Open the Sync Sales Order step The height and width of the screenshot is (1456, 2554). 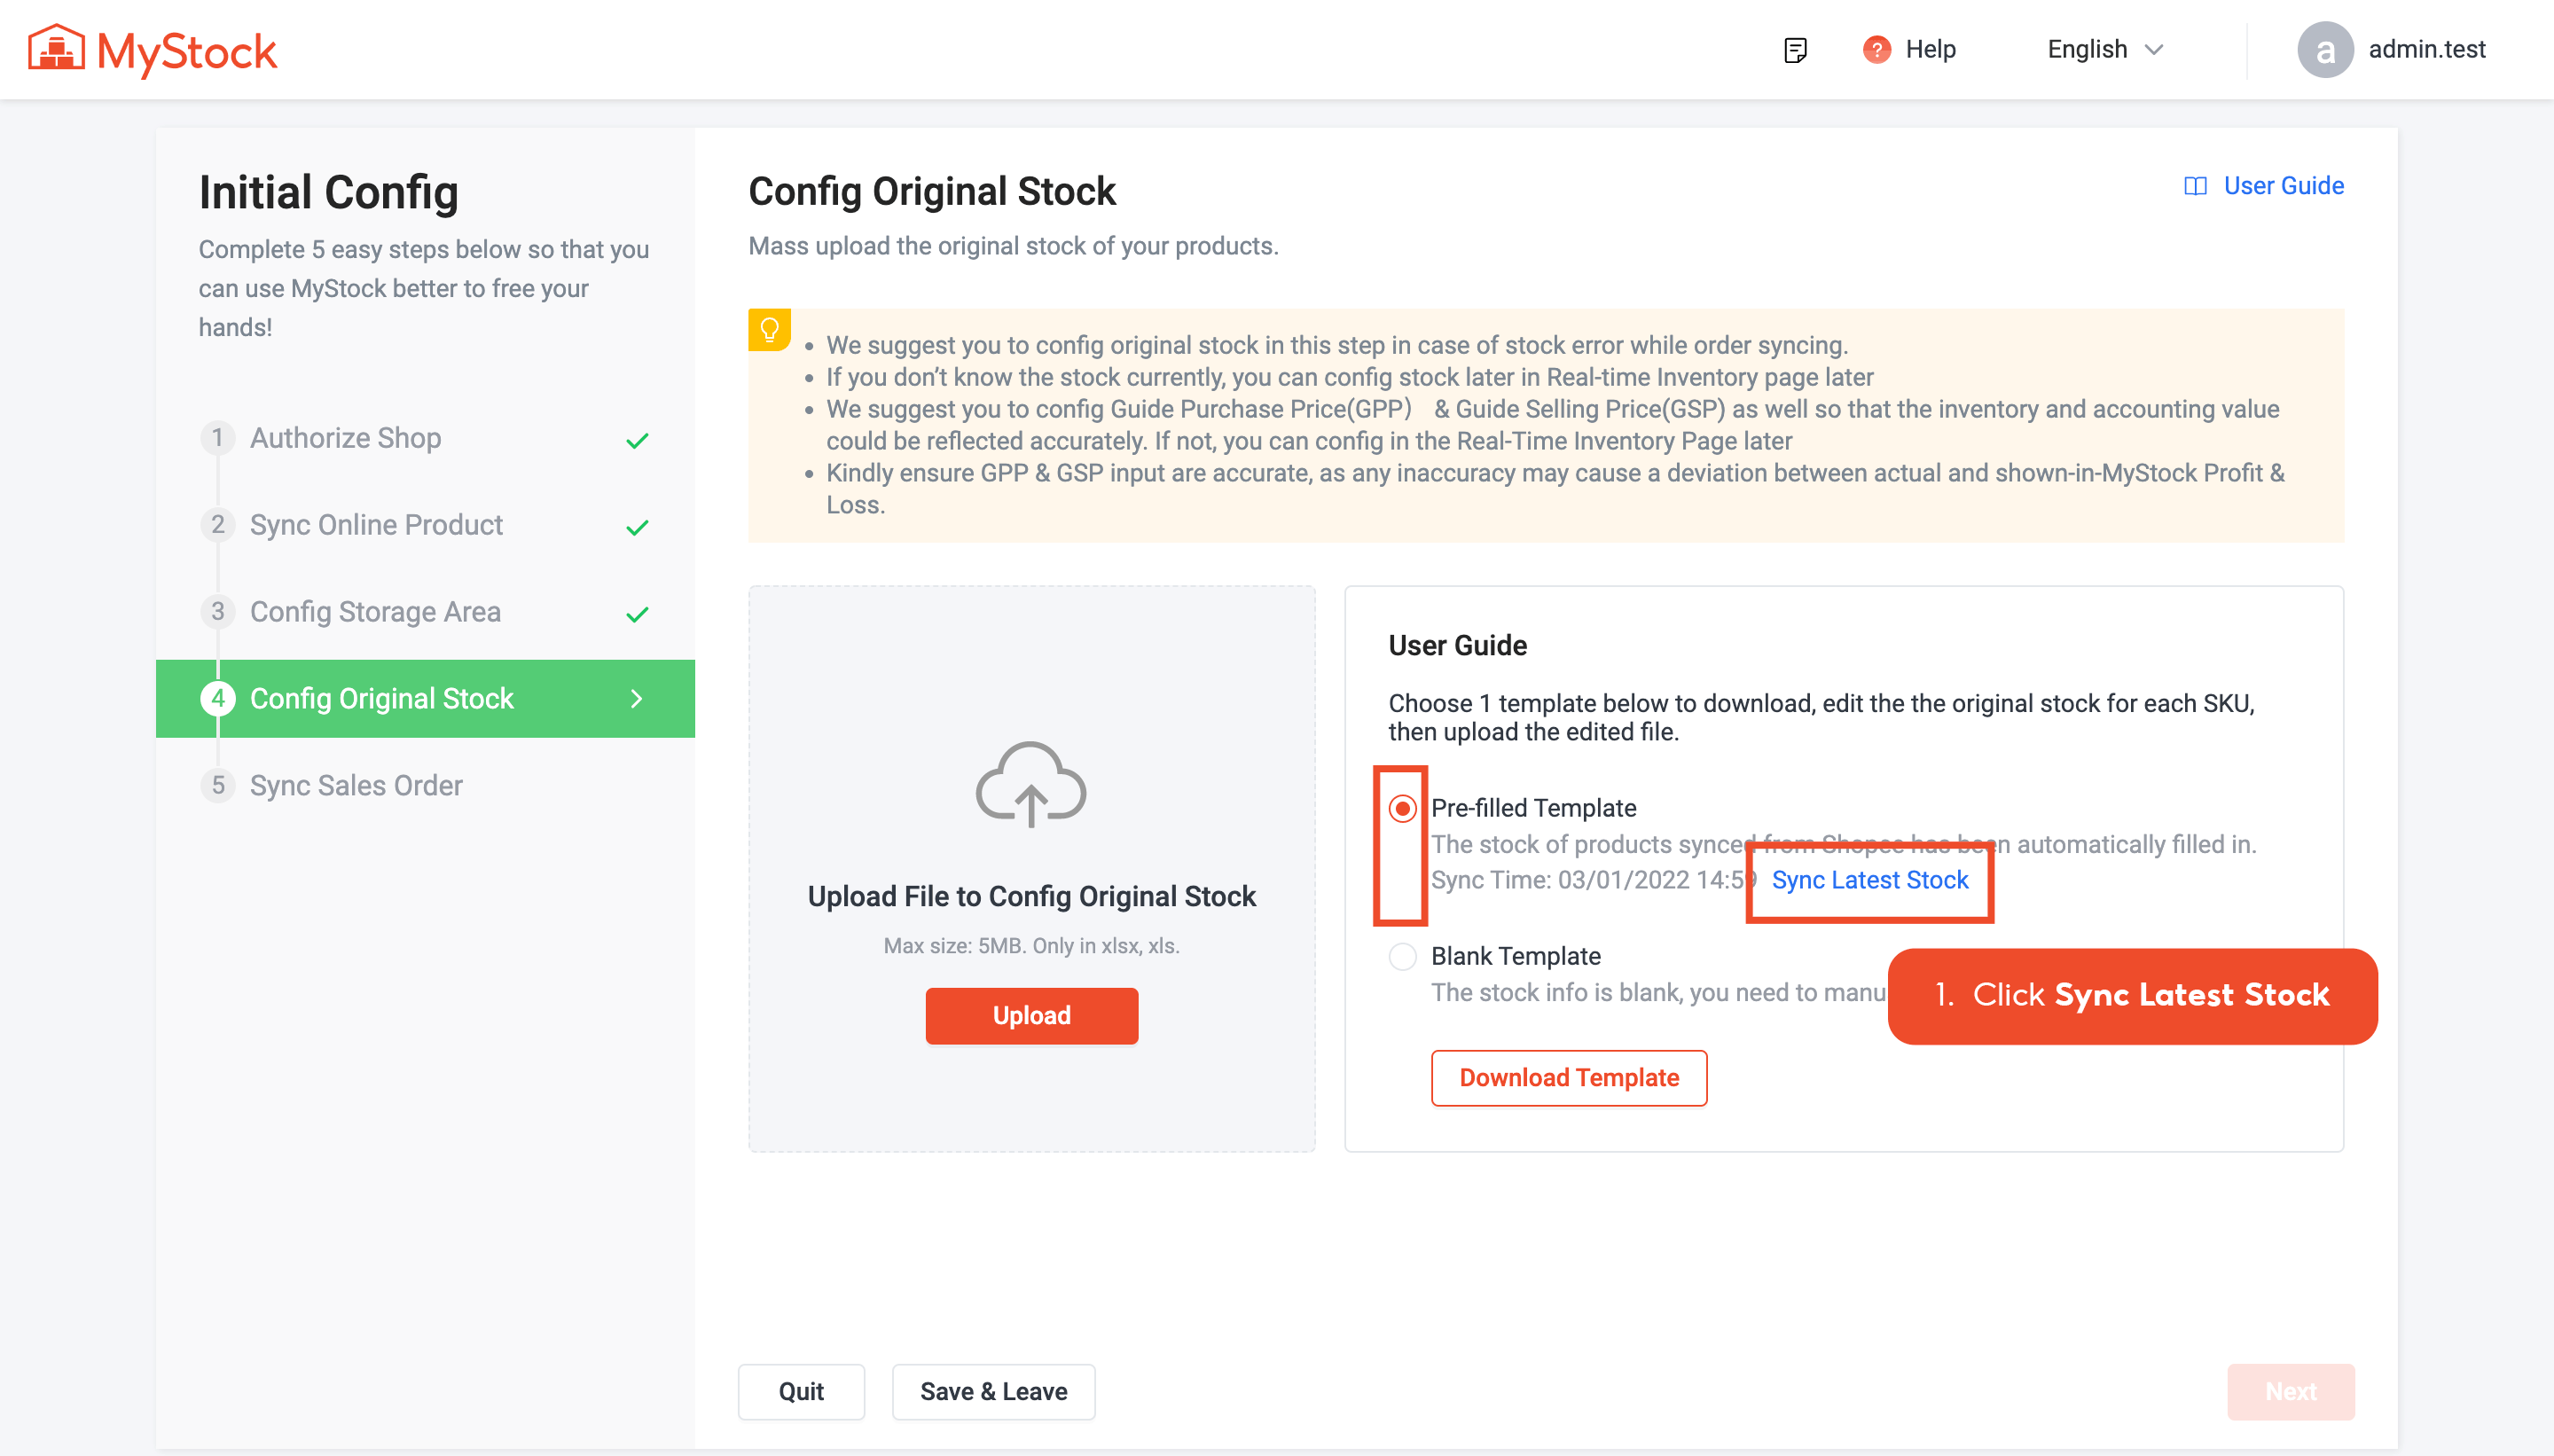[356, 786]
